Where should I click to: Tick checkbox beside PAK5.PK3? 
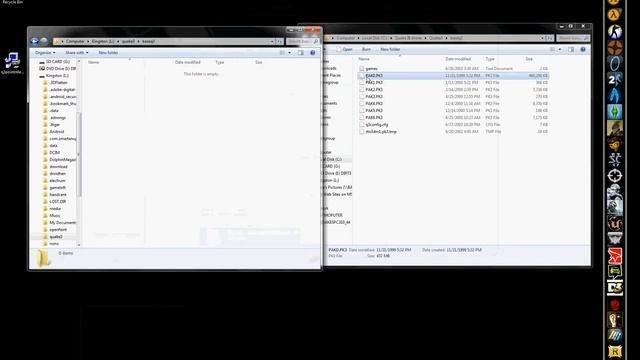(x=362, y=110)
